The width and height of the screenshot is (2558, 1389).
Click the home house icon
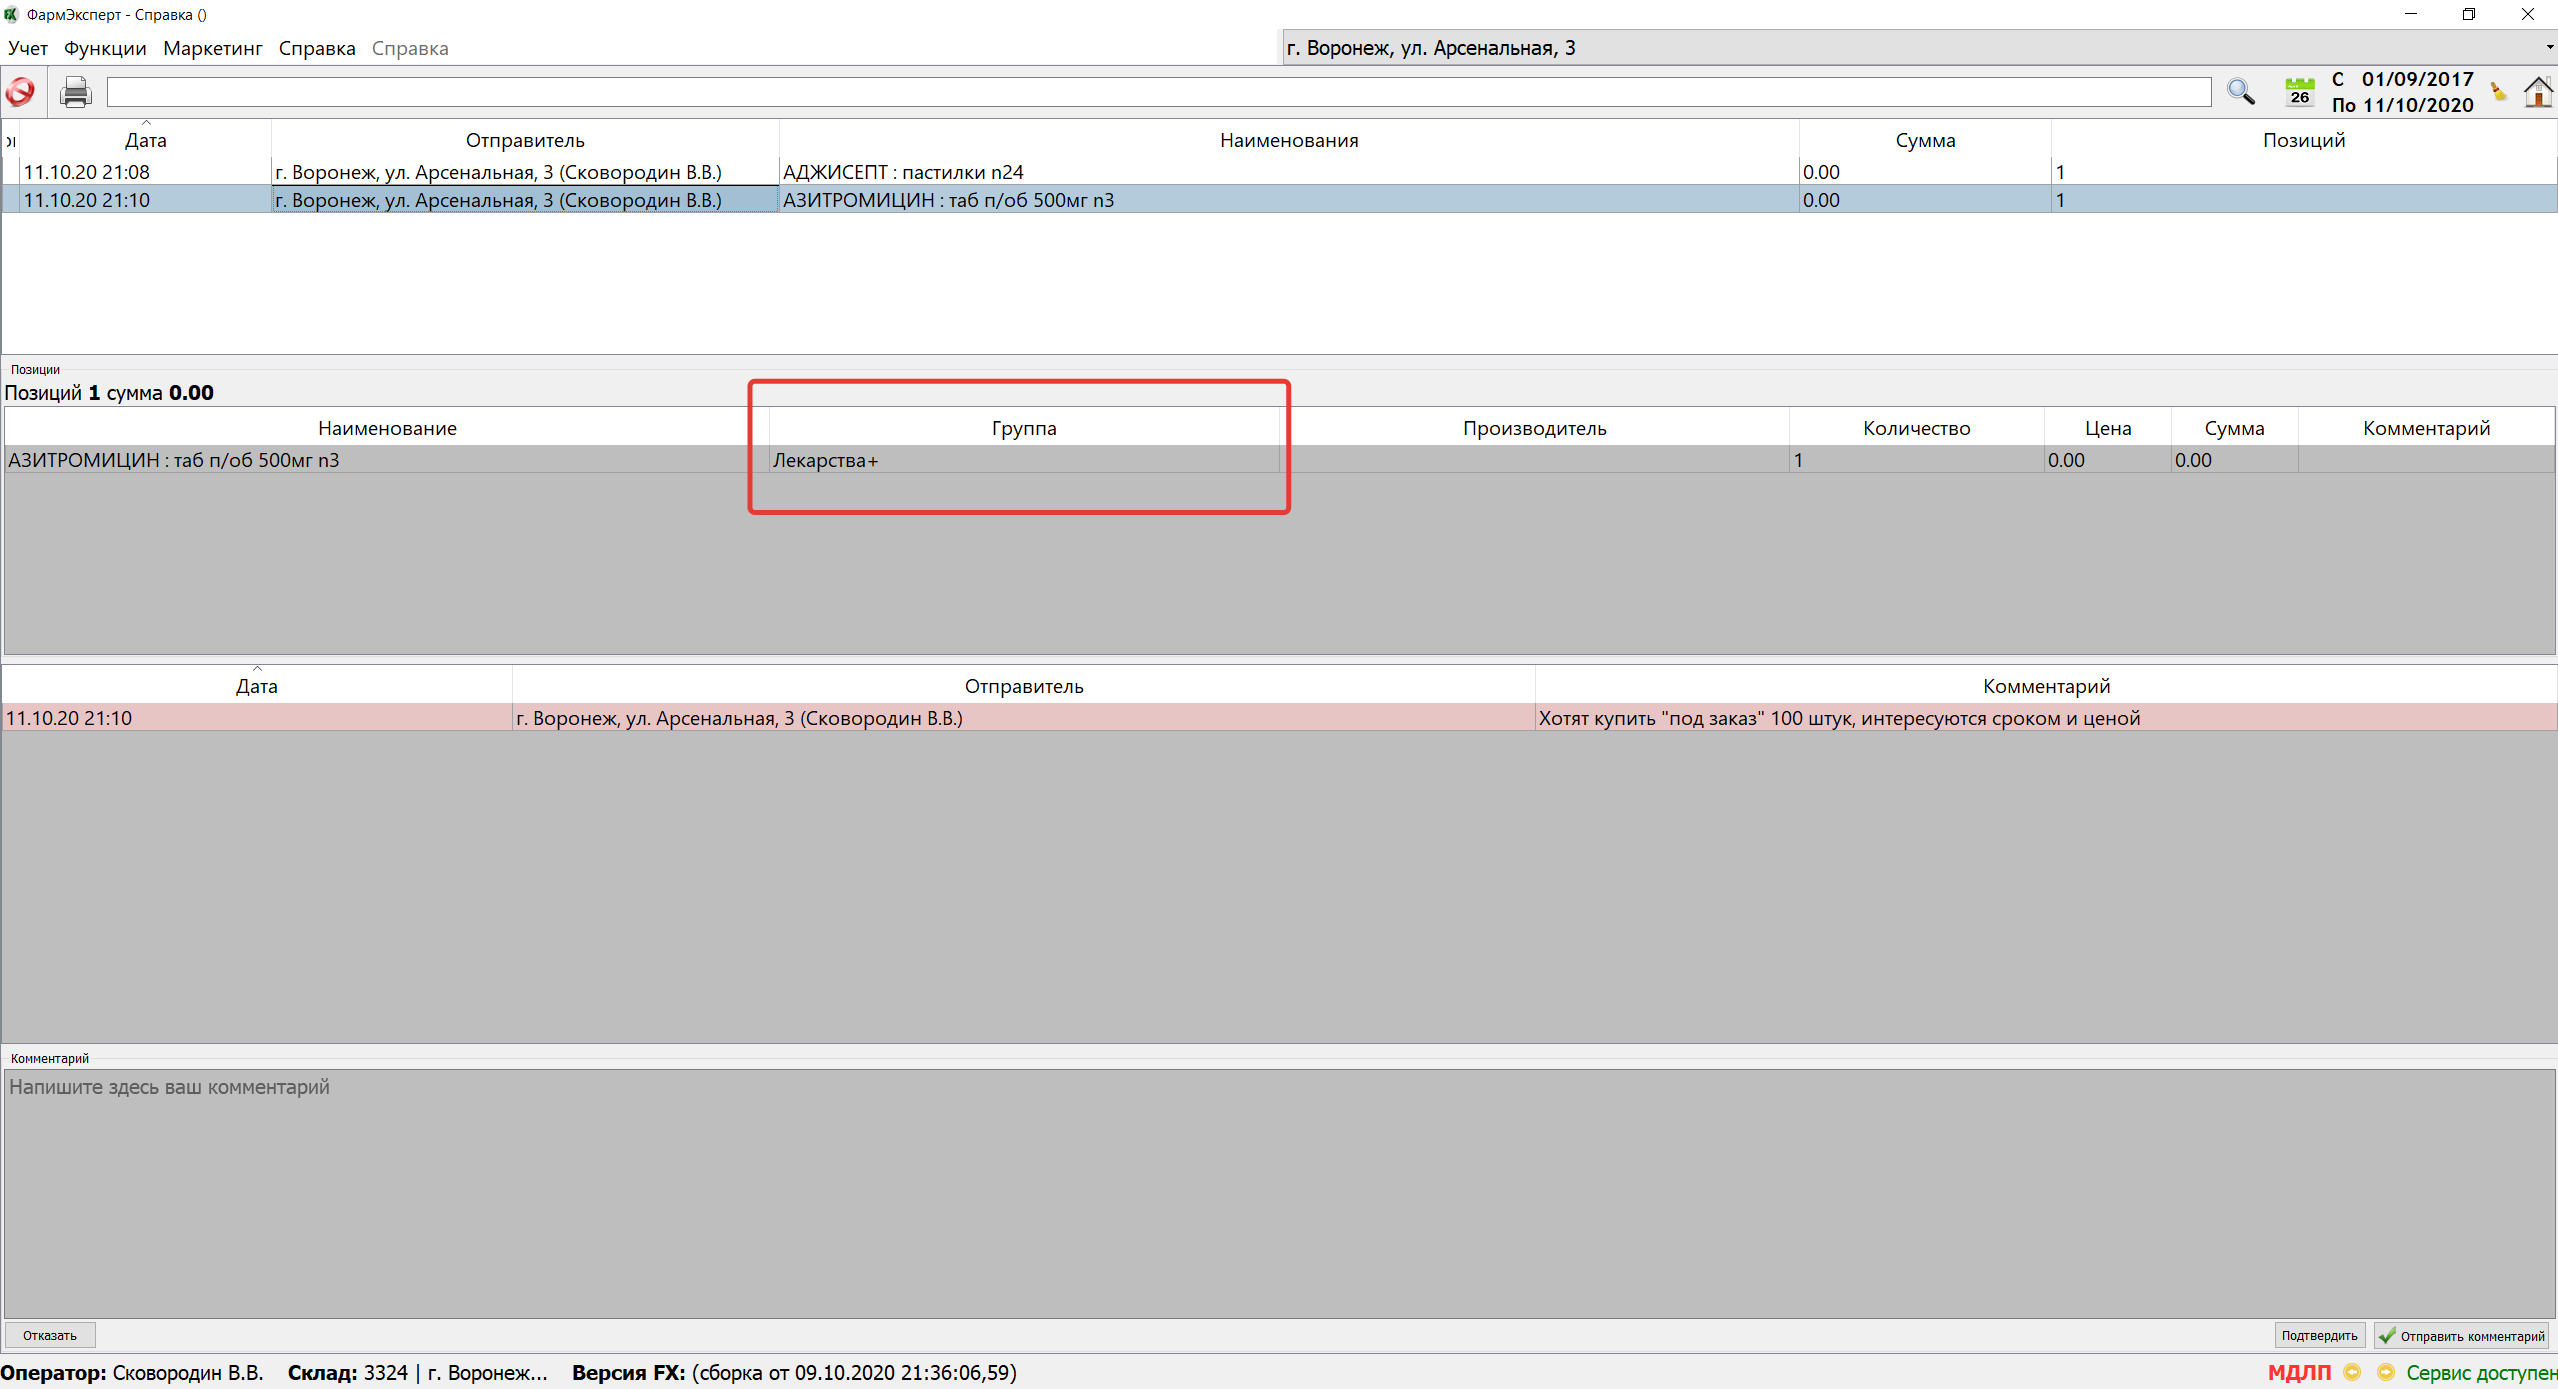pyautogui.click(x=2538, y=92)
